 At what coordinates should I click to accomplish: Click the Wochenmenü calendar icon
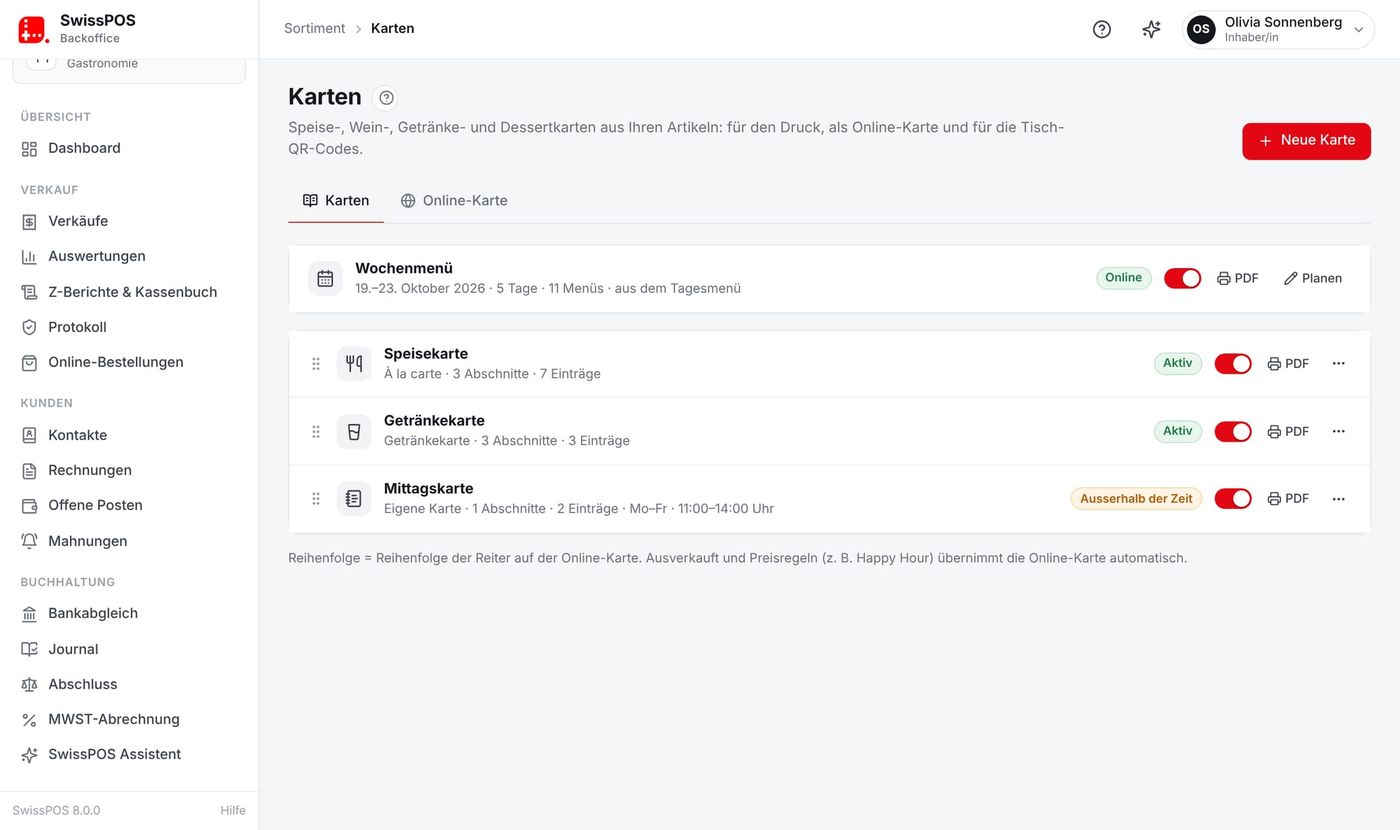pyautogui.click(x=325, y=278)
